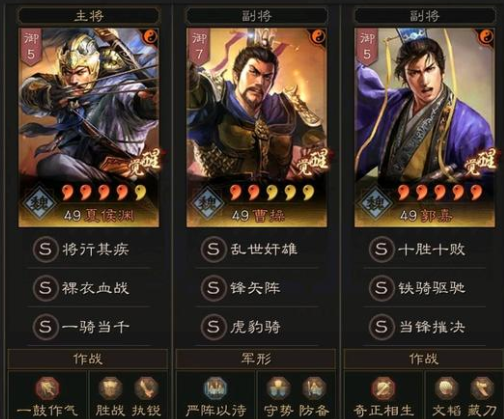
Task: Open the 将行其疾 skill entry
Action: pos(89,249)
